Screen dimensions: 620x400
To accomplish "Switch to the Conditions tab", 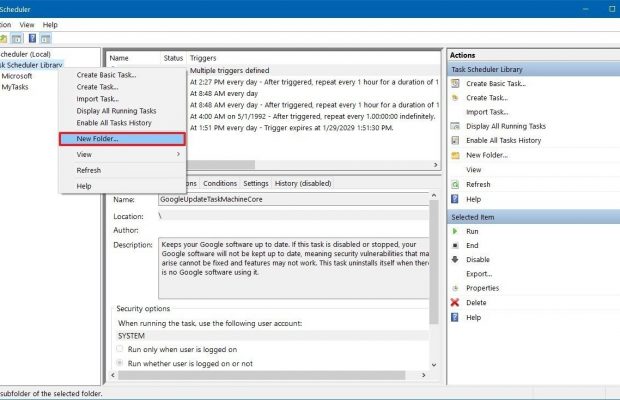I will [x=220, y=183].
